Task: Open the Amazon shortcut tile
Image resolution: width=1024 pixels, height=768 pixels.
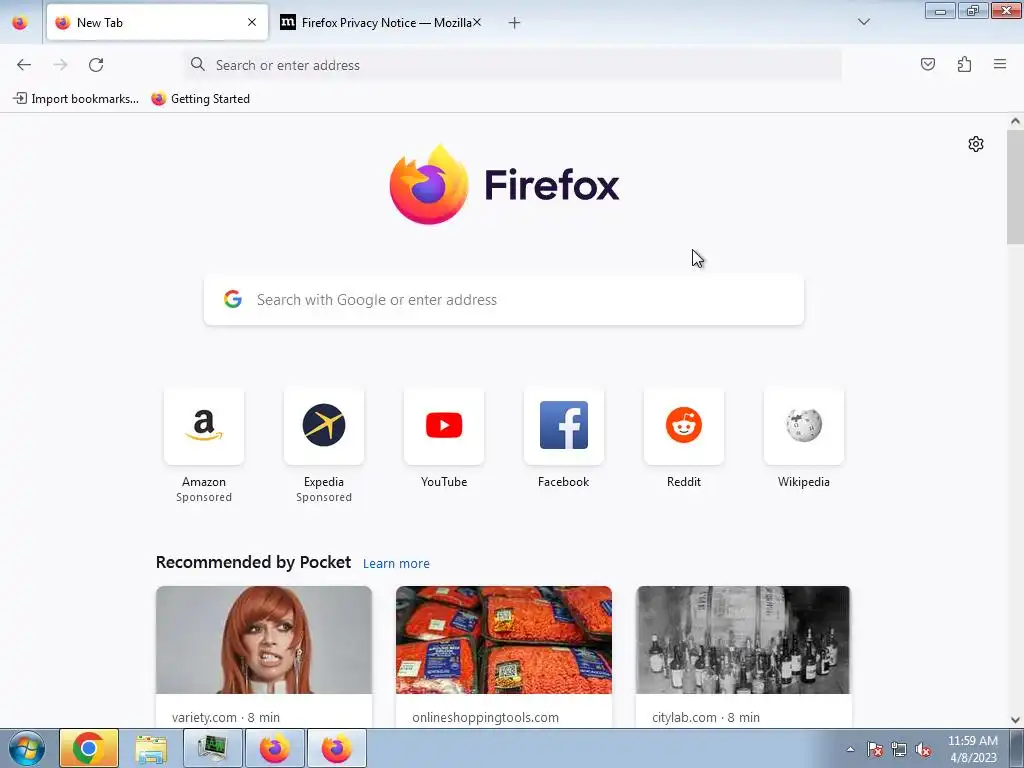Action: click(x=204, y=426)
